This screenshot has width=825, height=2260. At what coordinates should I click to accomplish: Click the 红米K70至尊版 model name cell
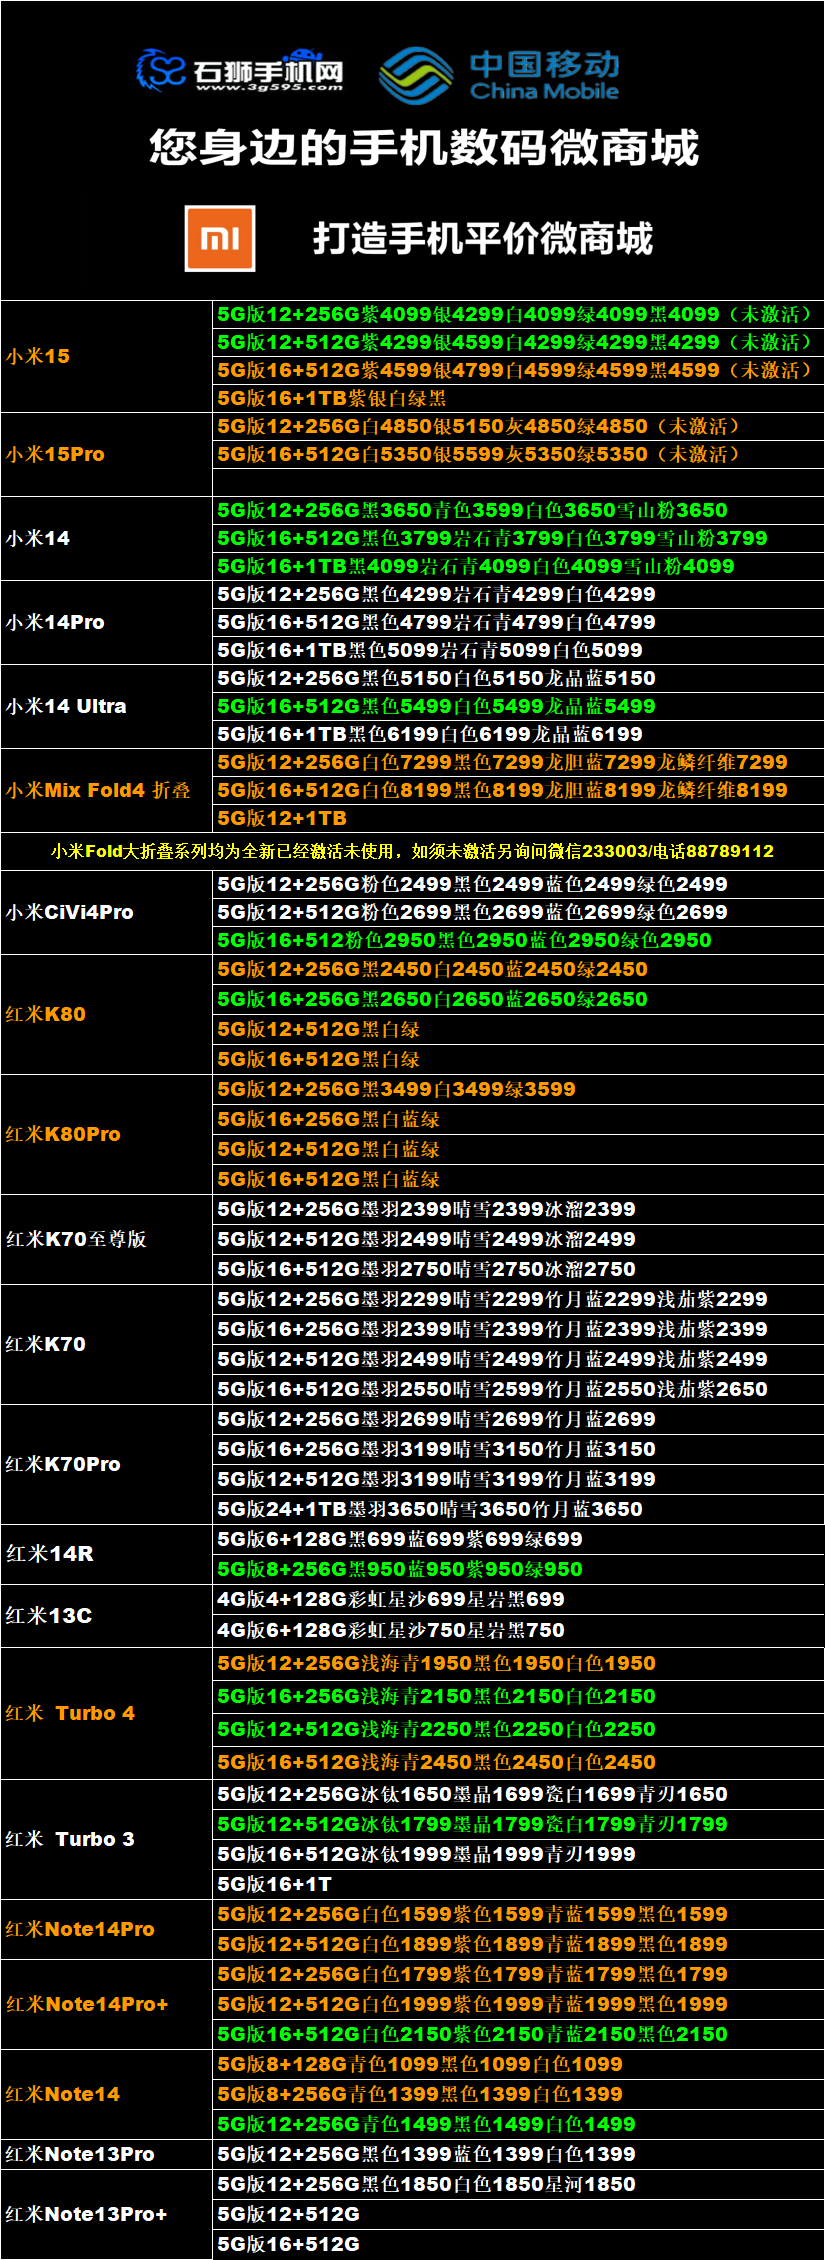[x=106, y=1239]
